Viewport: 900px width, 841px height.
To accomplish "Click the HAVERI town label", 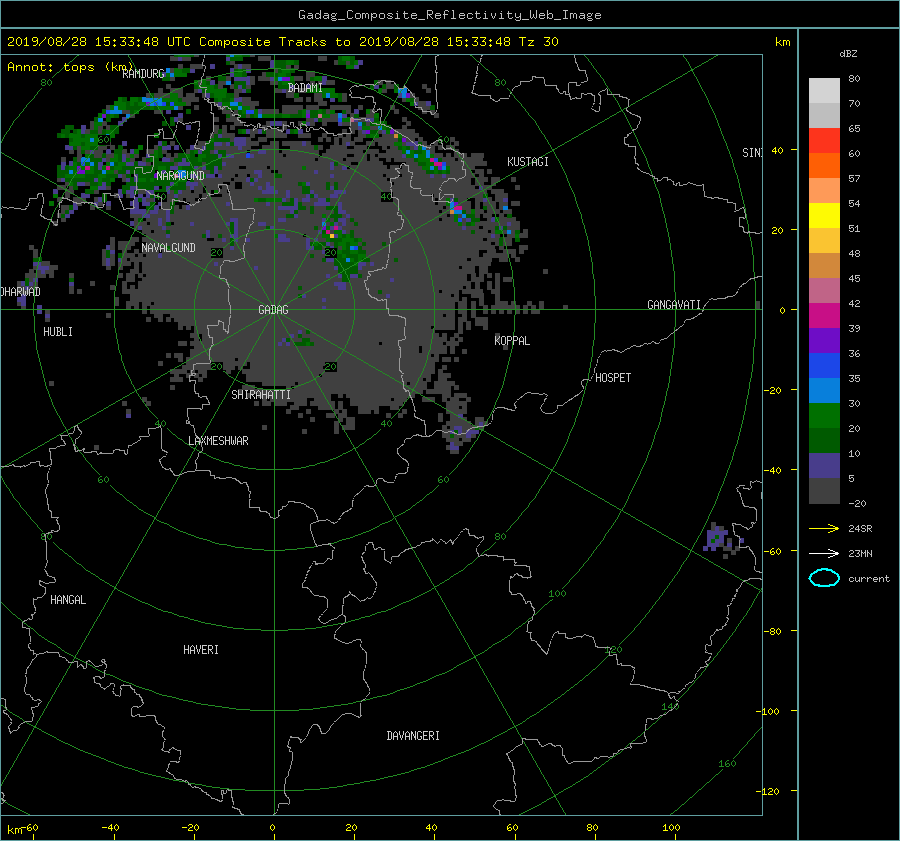I will click(201, 650).
